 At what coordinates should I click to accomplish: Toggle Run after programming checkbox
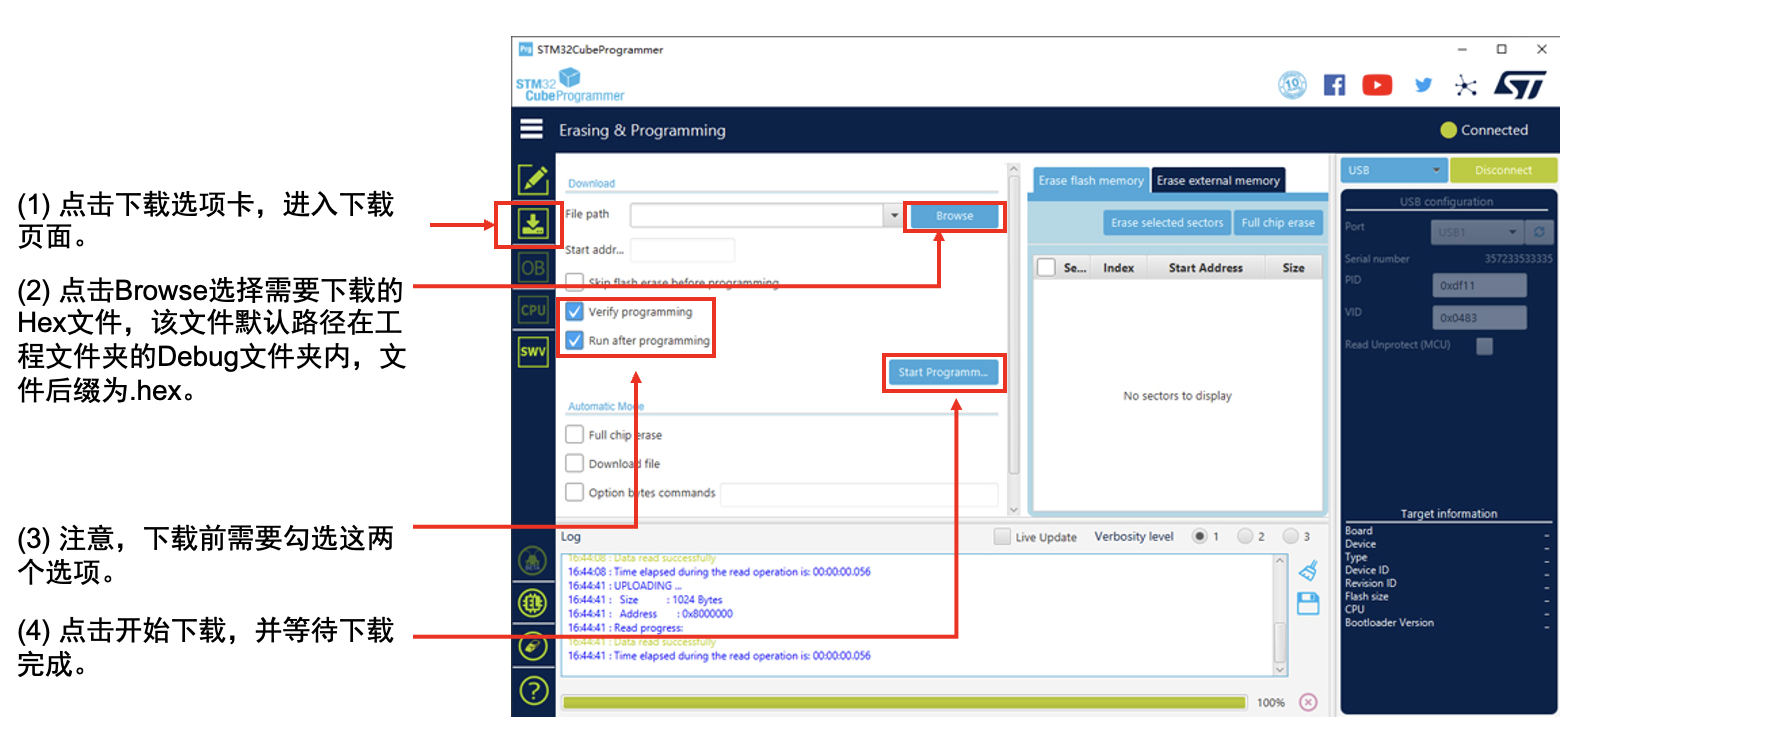point(575,341)
